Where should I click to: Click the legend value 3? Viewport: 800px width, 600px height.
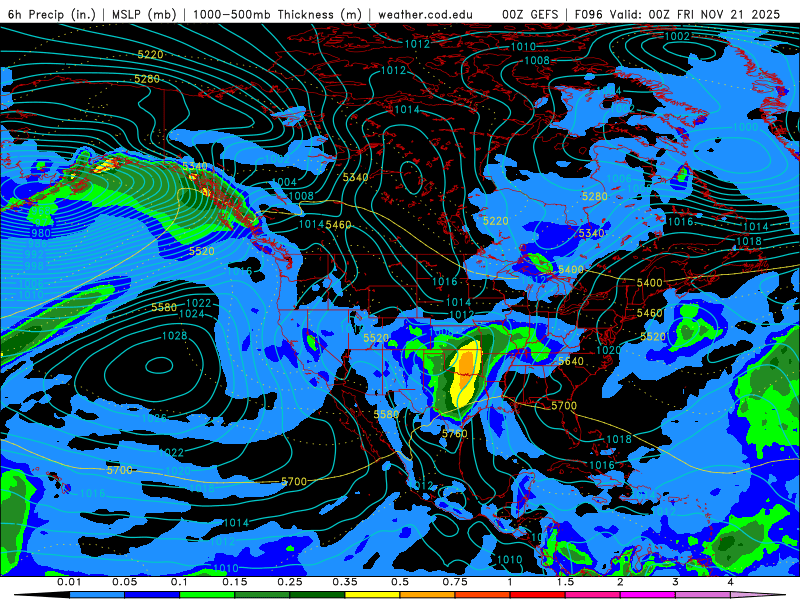click(x=675, y=582)
